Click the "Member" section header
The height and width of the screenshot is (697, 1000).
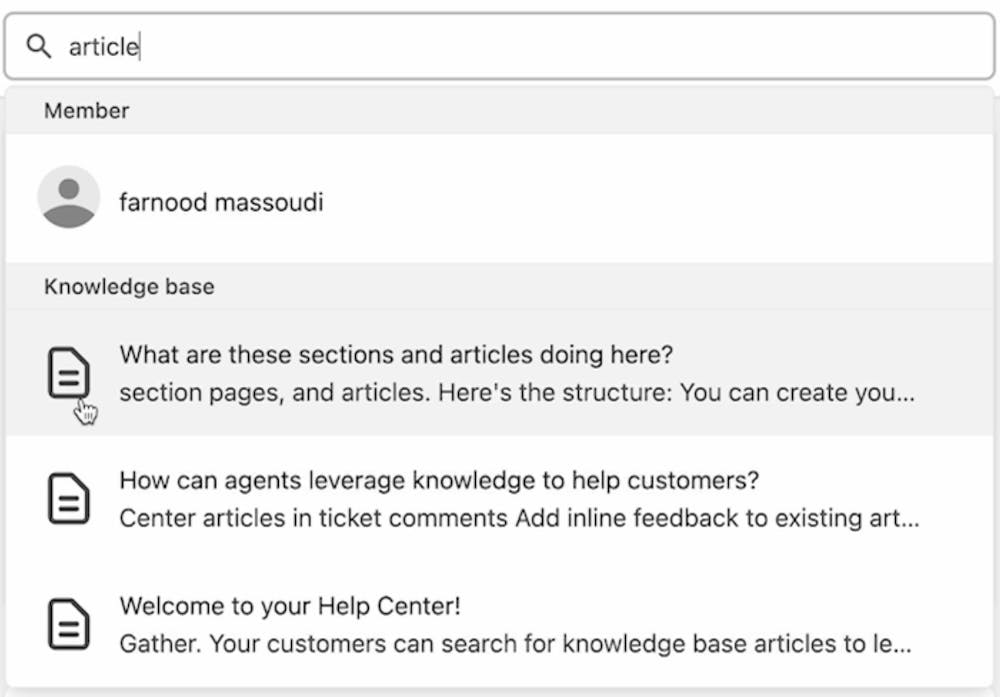87,111
